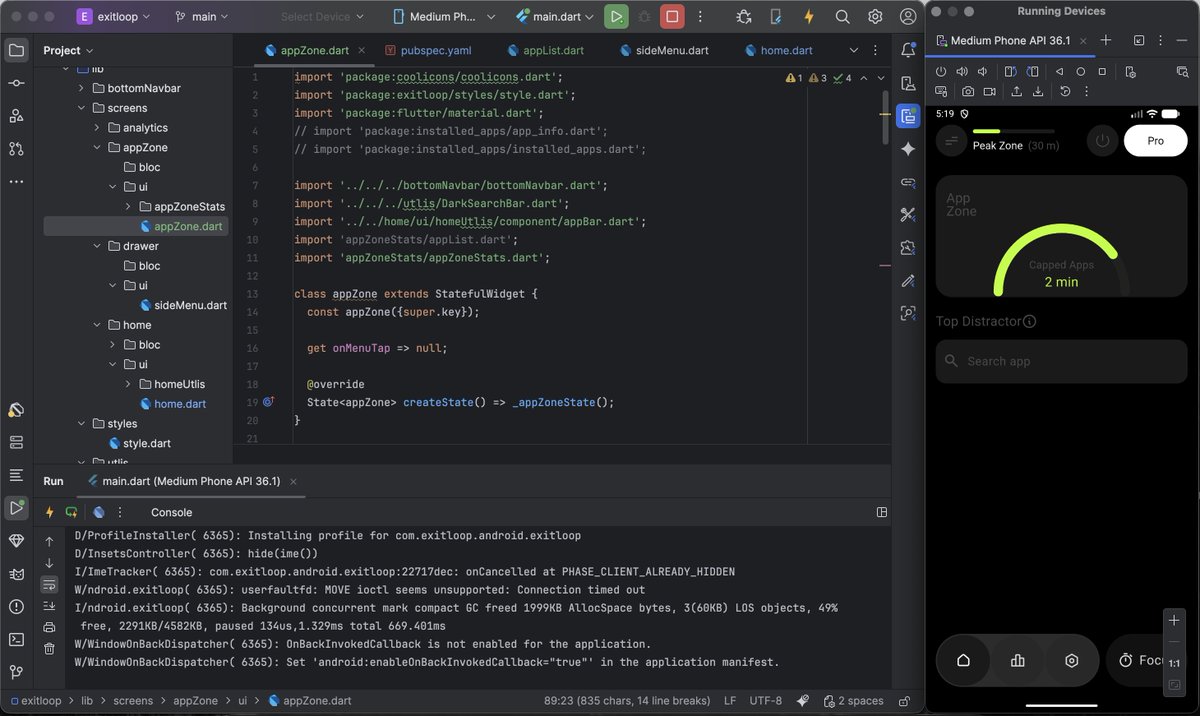
Task: Toggle Project tool window folder icon
Action: [16, 50]
